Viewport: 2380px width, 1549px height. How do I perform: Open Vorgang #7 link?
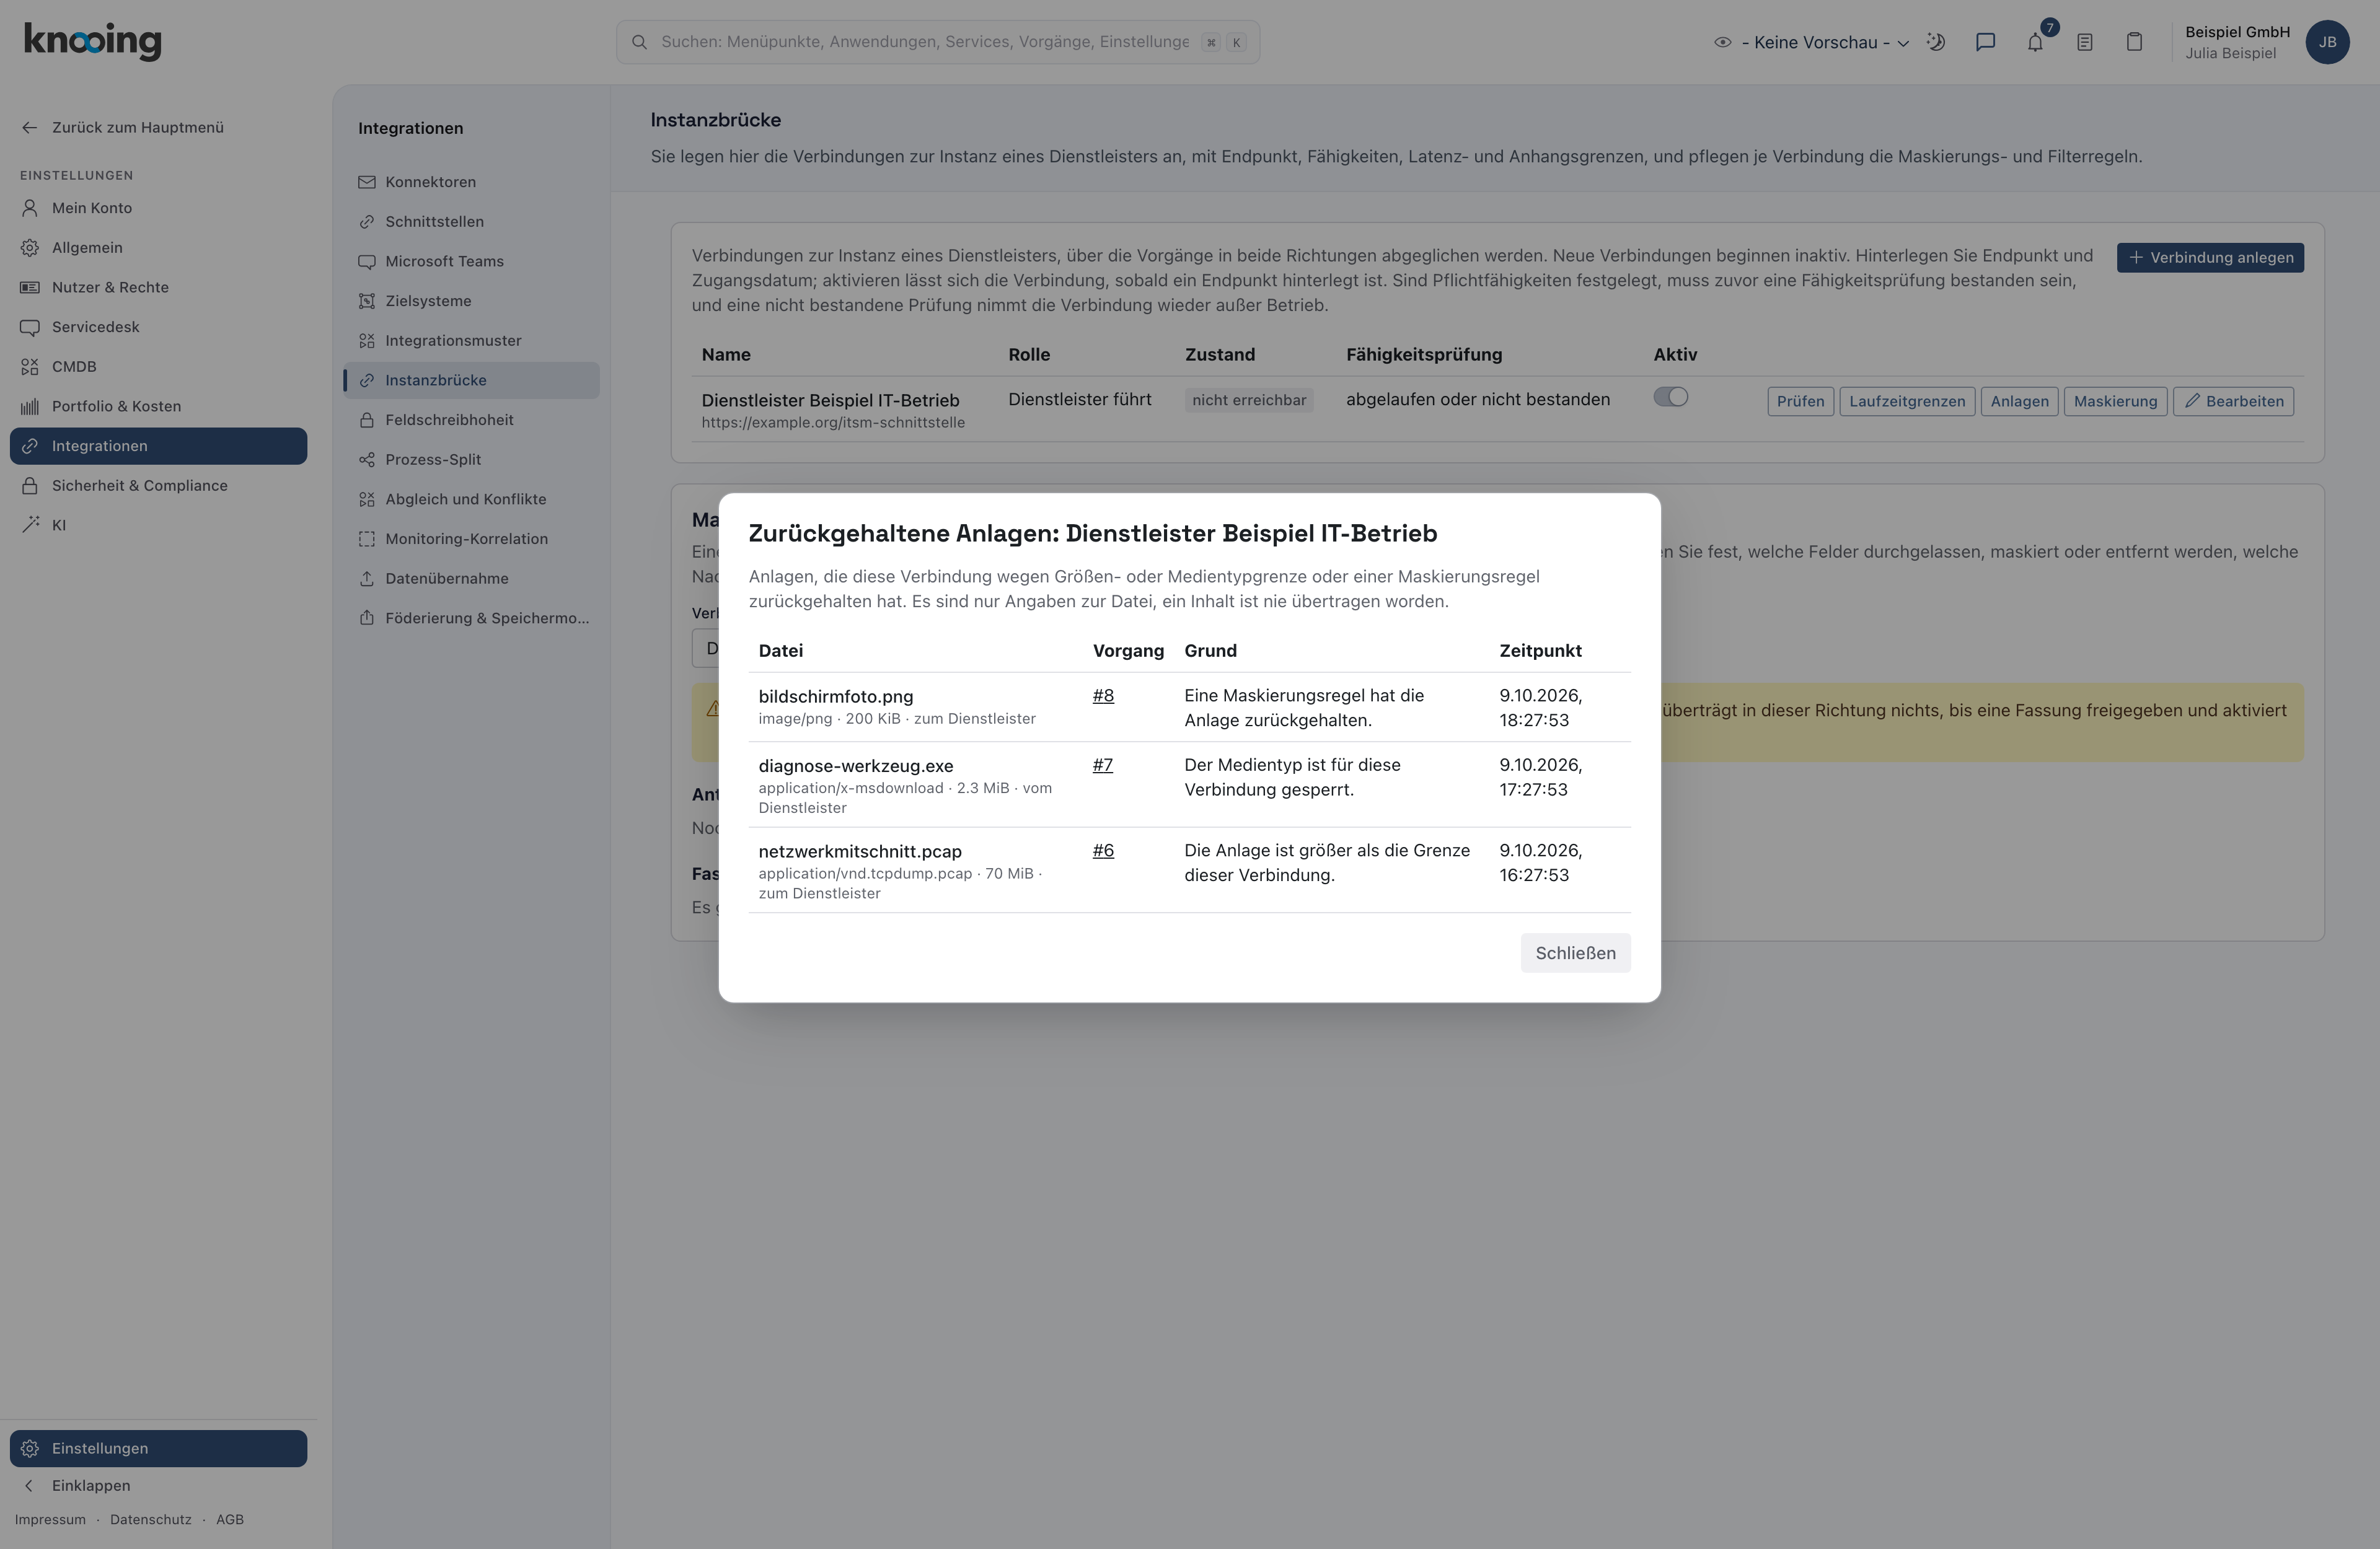click(x=1103, y=765)
